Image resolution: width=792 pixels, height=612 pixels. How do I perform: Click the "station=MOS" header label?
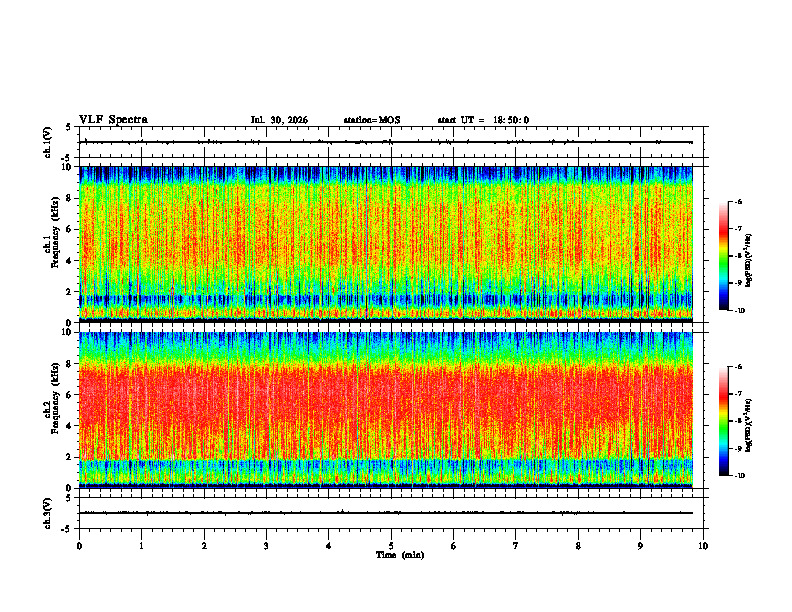coord(372,120)
